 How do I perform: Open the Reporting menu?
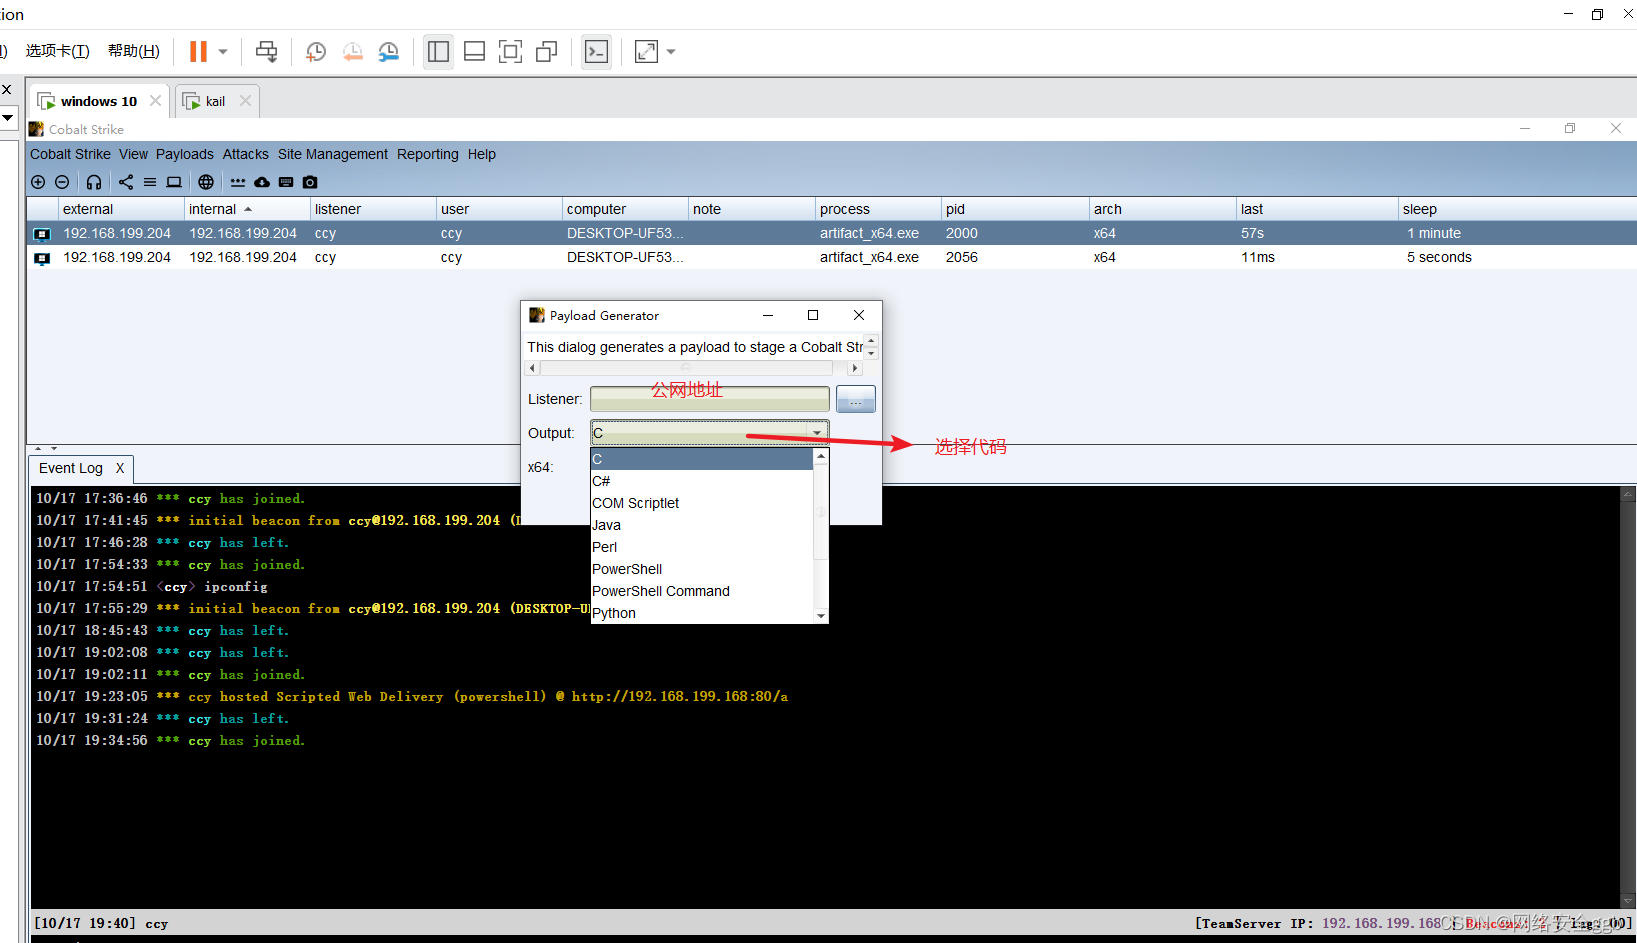pos(428,154)
